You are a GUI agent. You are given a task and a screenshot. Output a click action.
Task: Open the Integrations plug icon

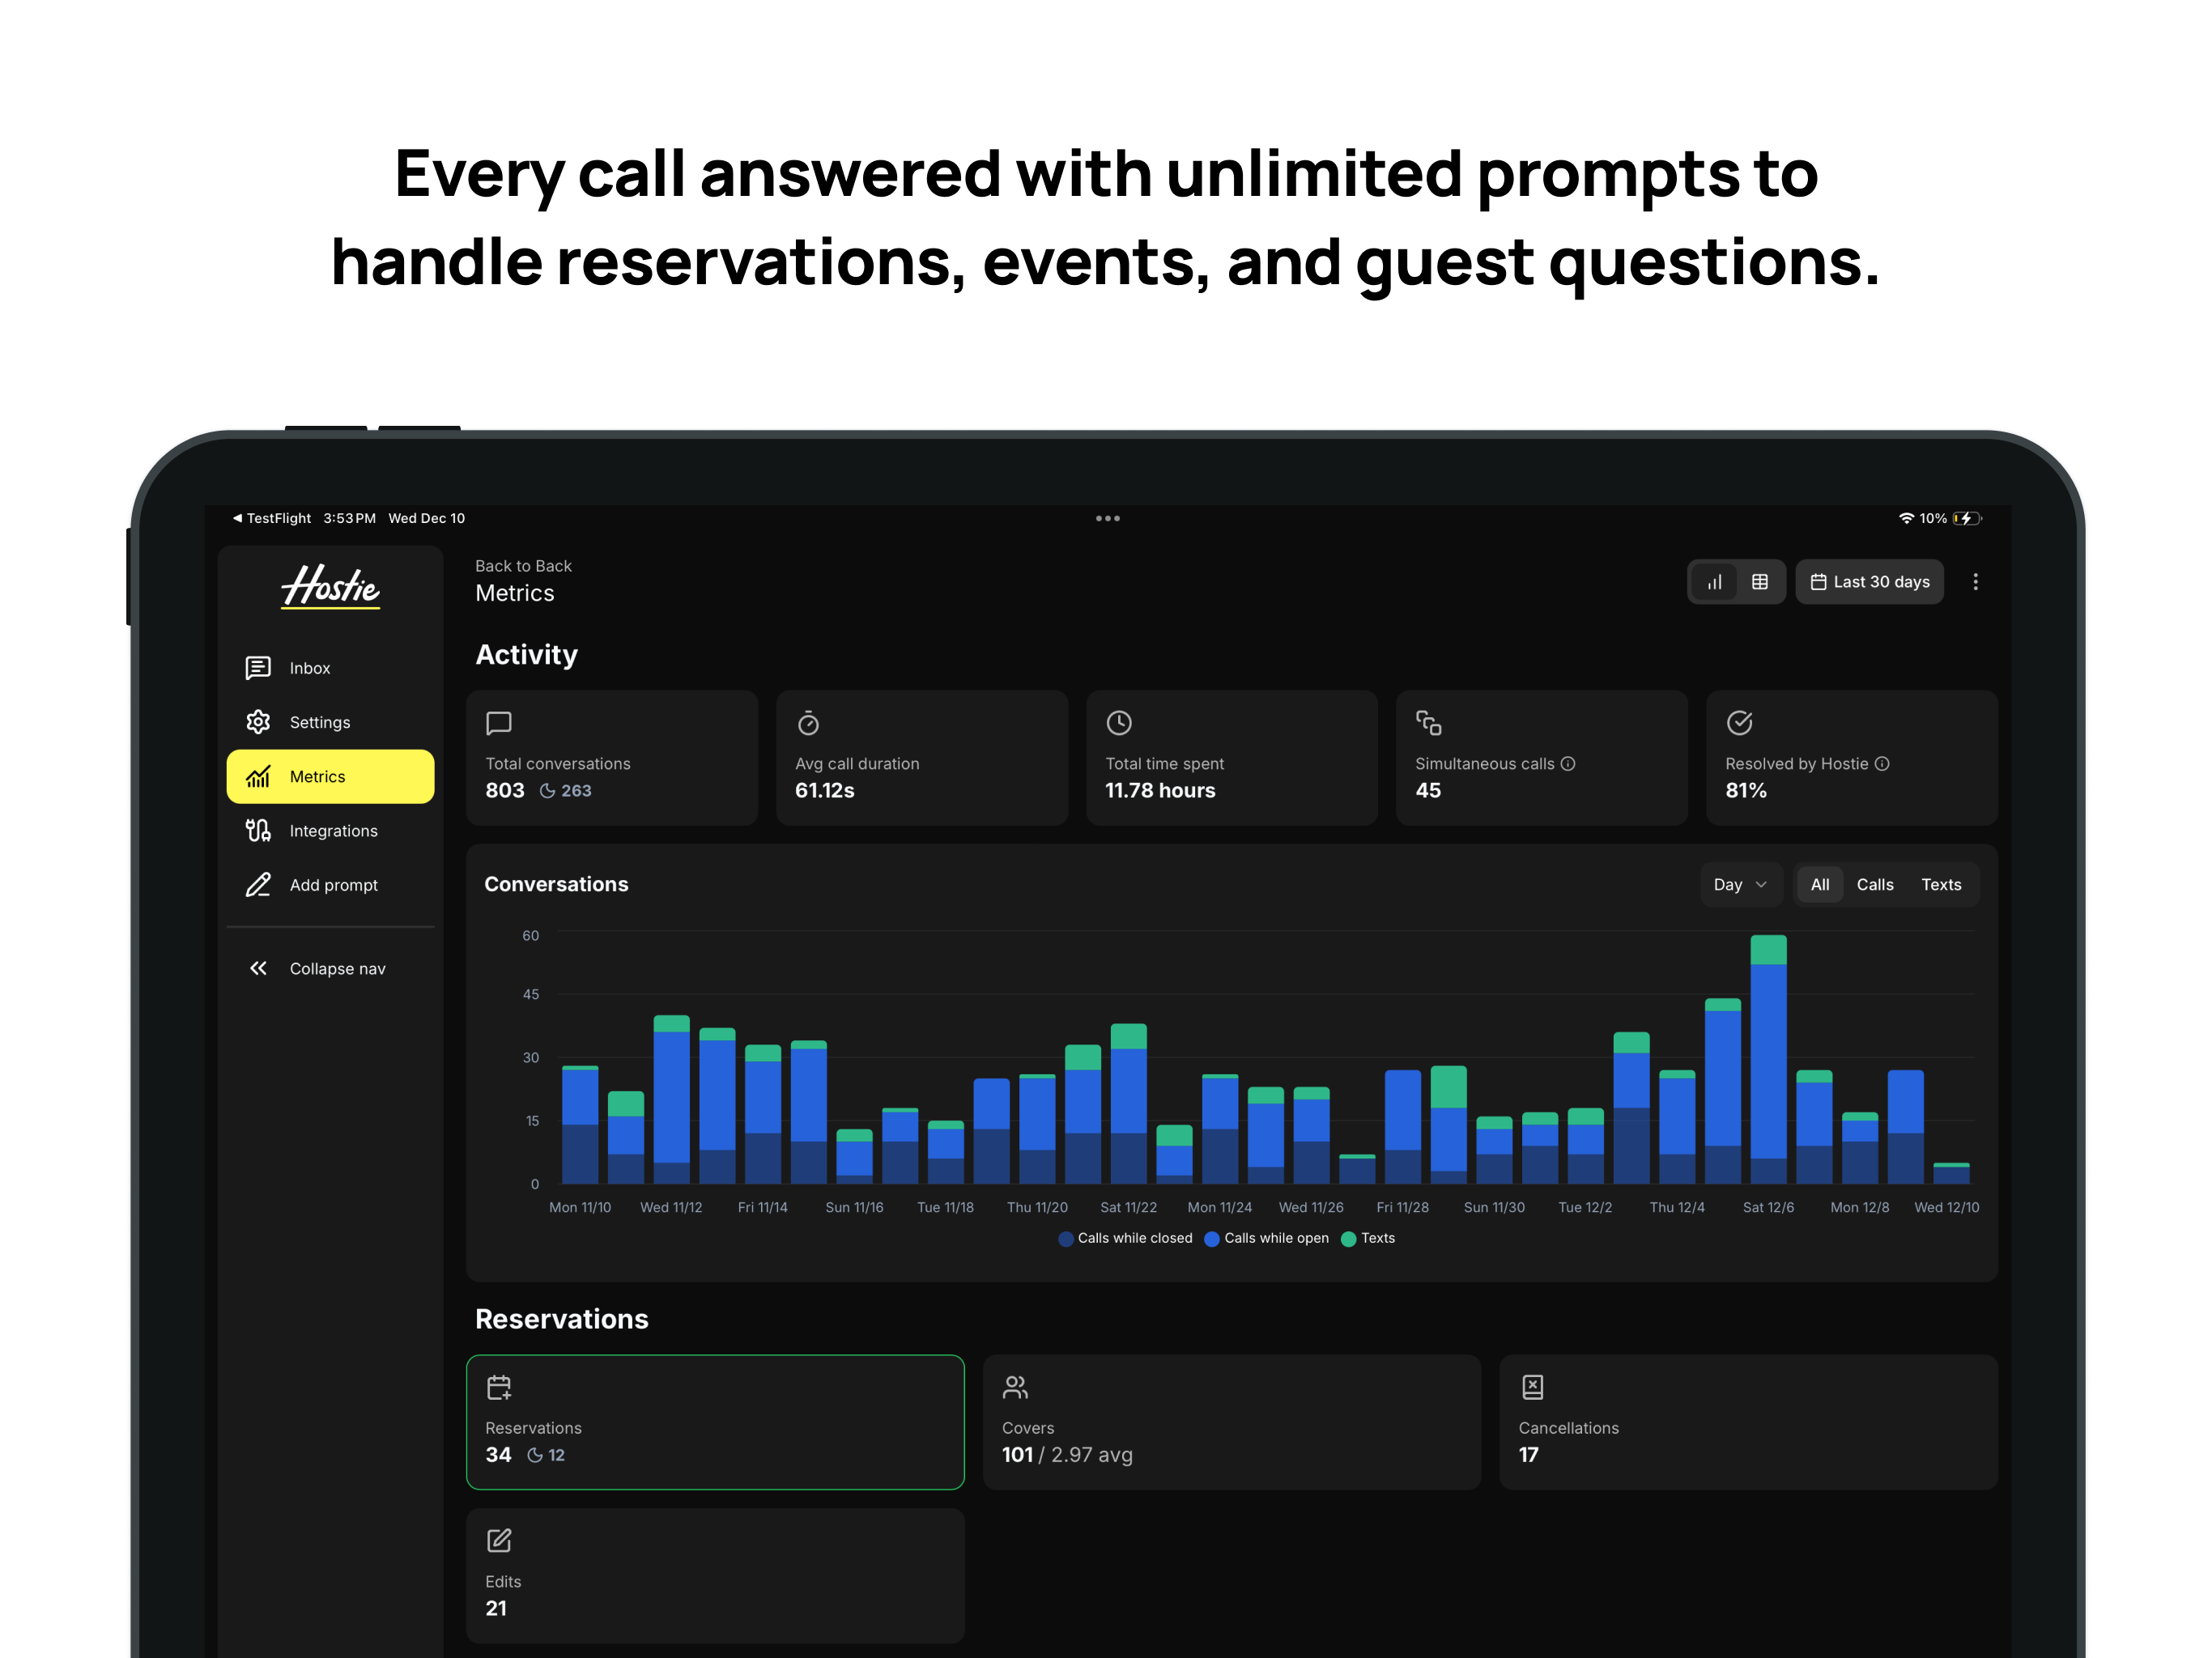258,831
